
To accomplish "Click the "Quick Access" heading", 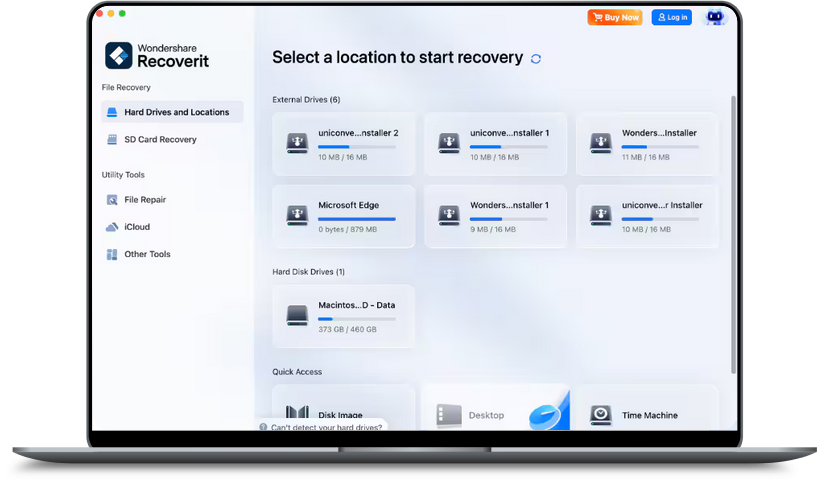I will pos(297,372).
